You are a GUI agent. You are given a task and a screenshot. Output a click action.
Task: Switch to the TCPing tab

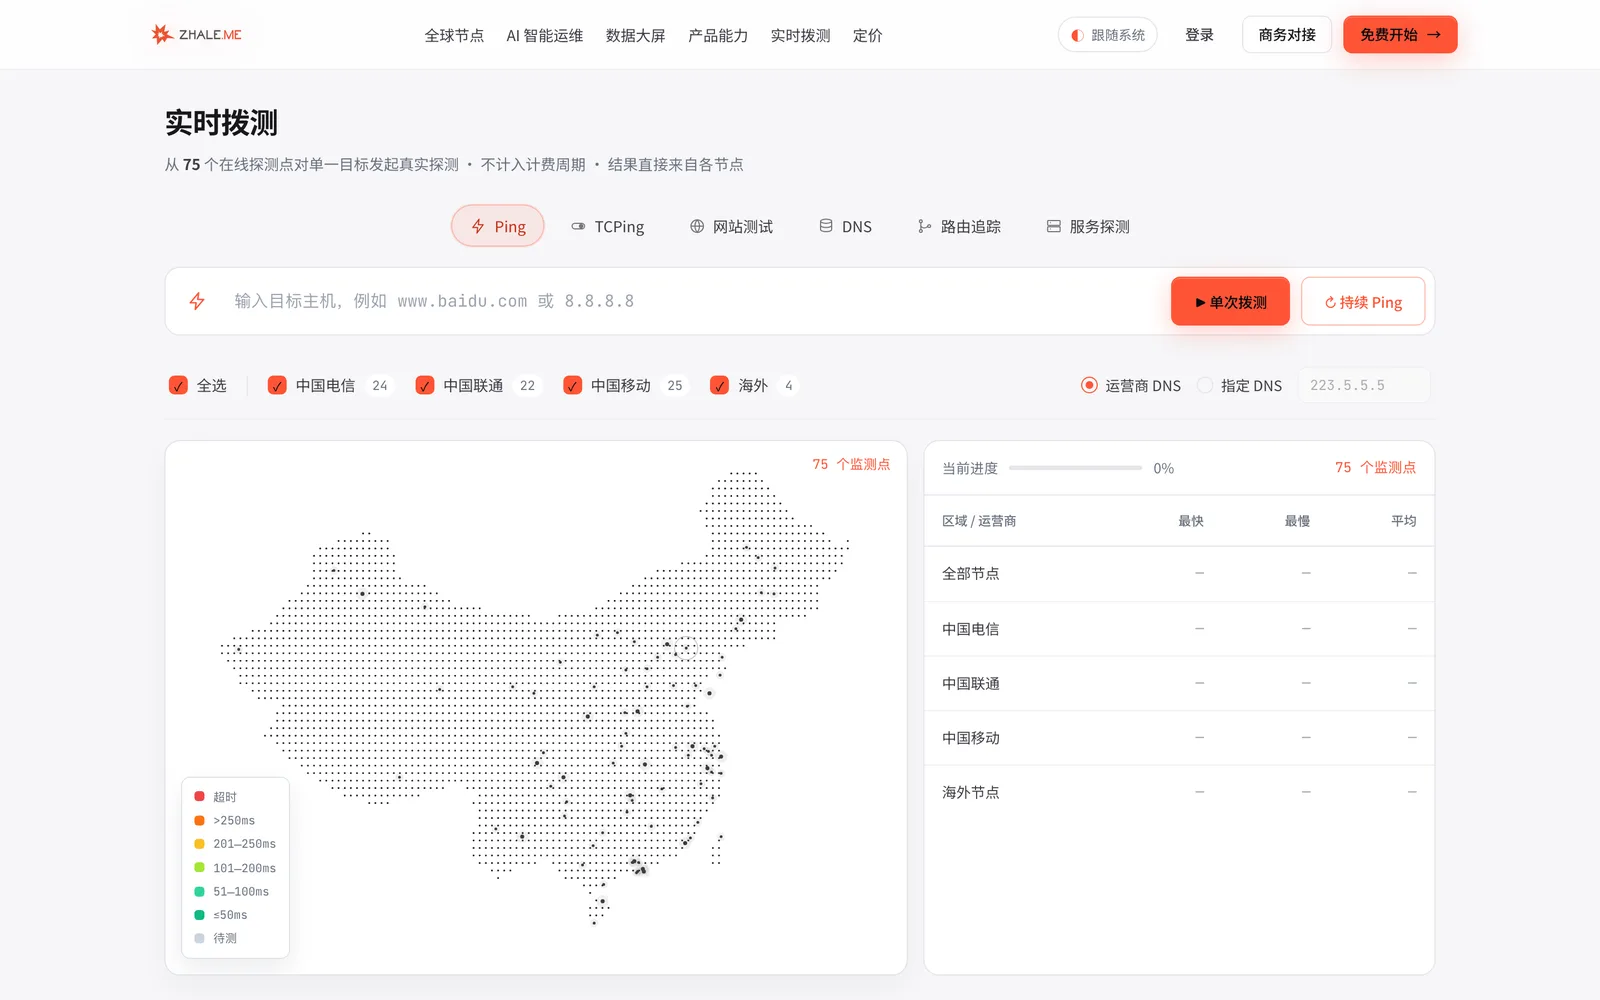pos(607,226)
